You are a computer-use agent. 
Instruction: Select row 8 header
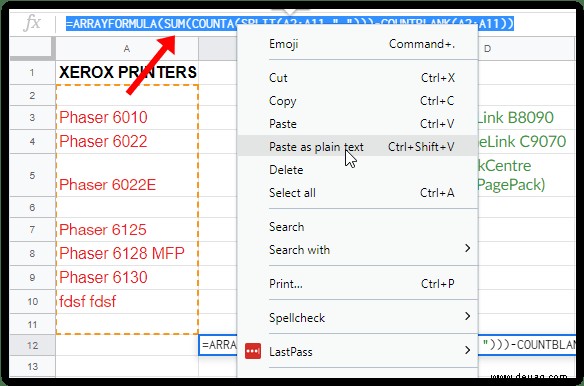pos(33,253)
